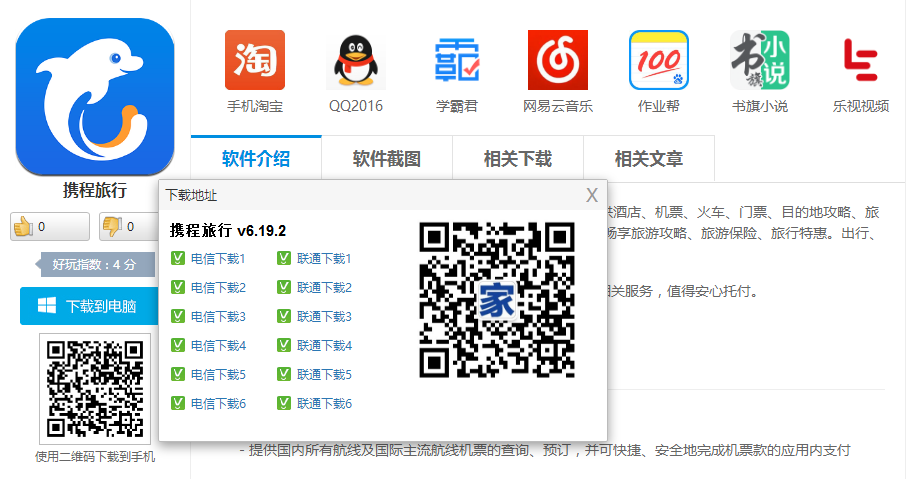Click the 手机淘宝 text label
The width and height of the screenshot is (907, 479).
point(255,106)
